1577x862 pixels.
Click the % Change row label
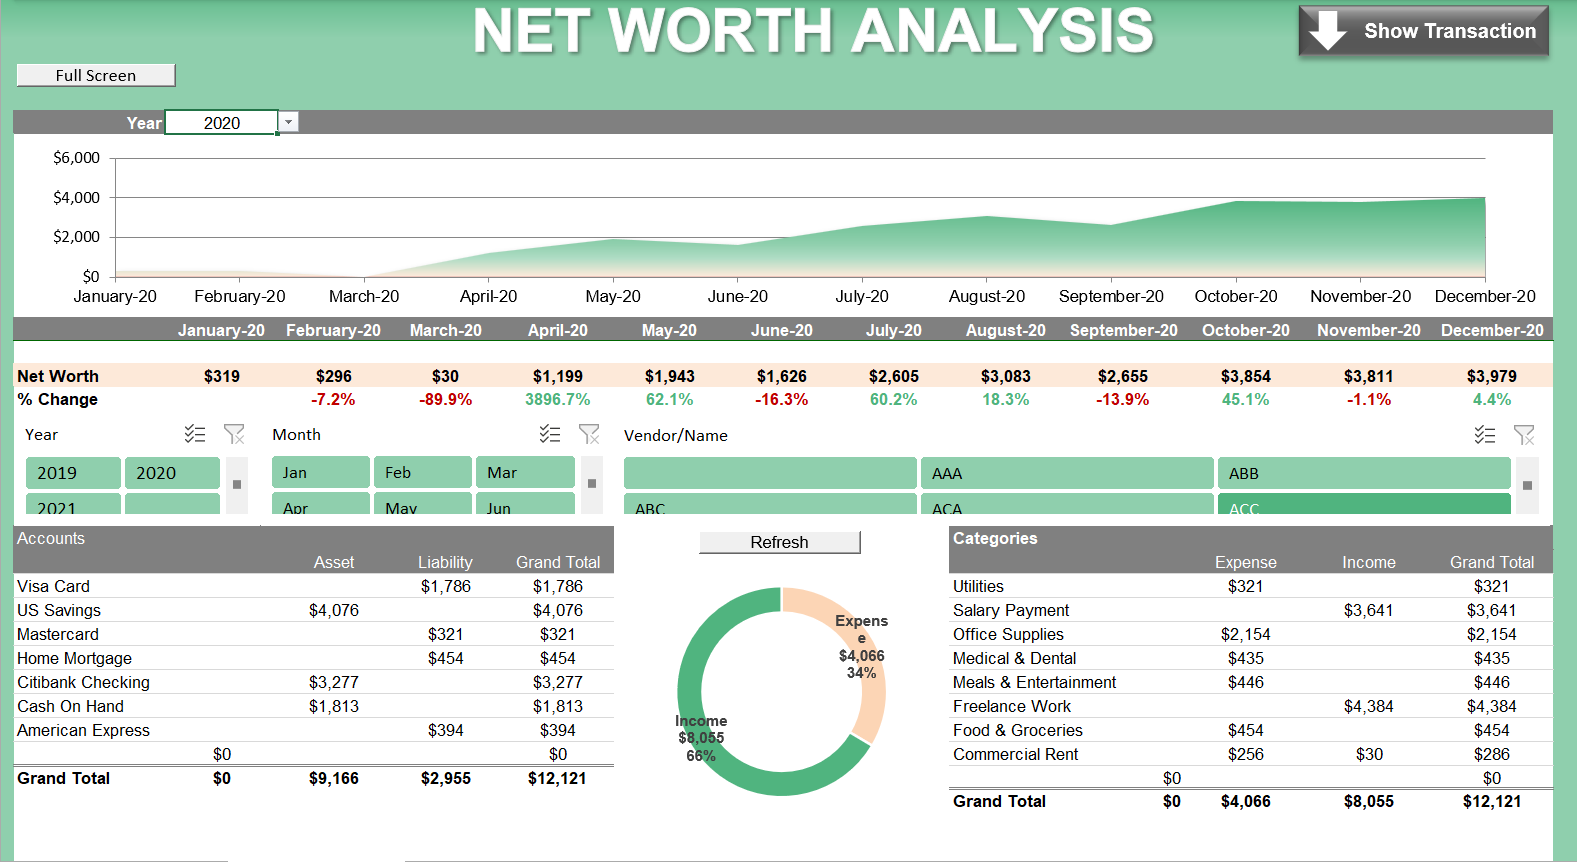57,399
